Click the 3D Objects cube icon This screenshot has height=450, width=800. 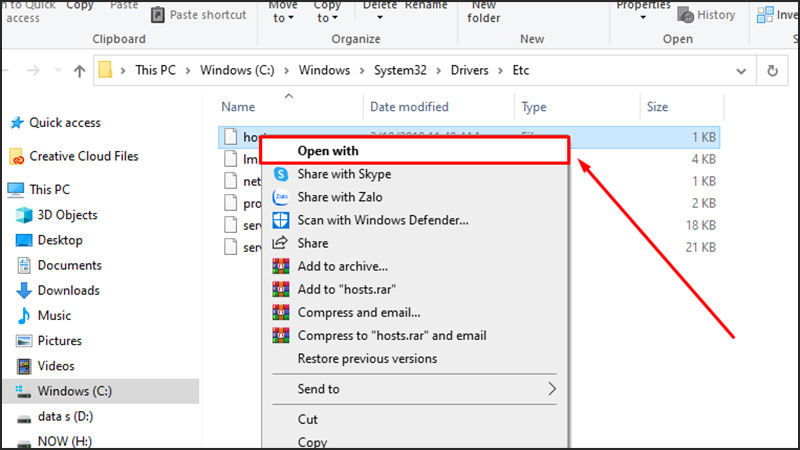[24, 215]
